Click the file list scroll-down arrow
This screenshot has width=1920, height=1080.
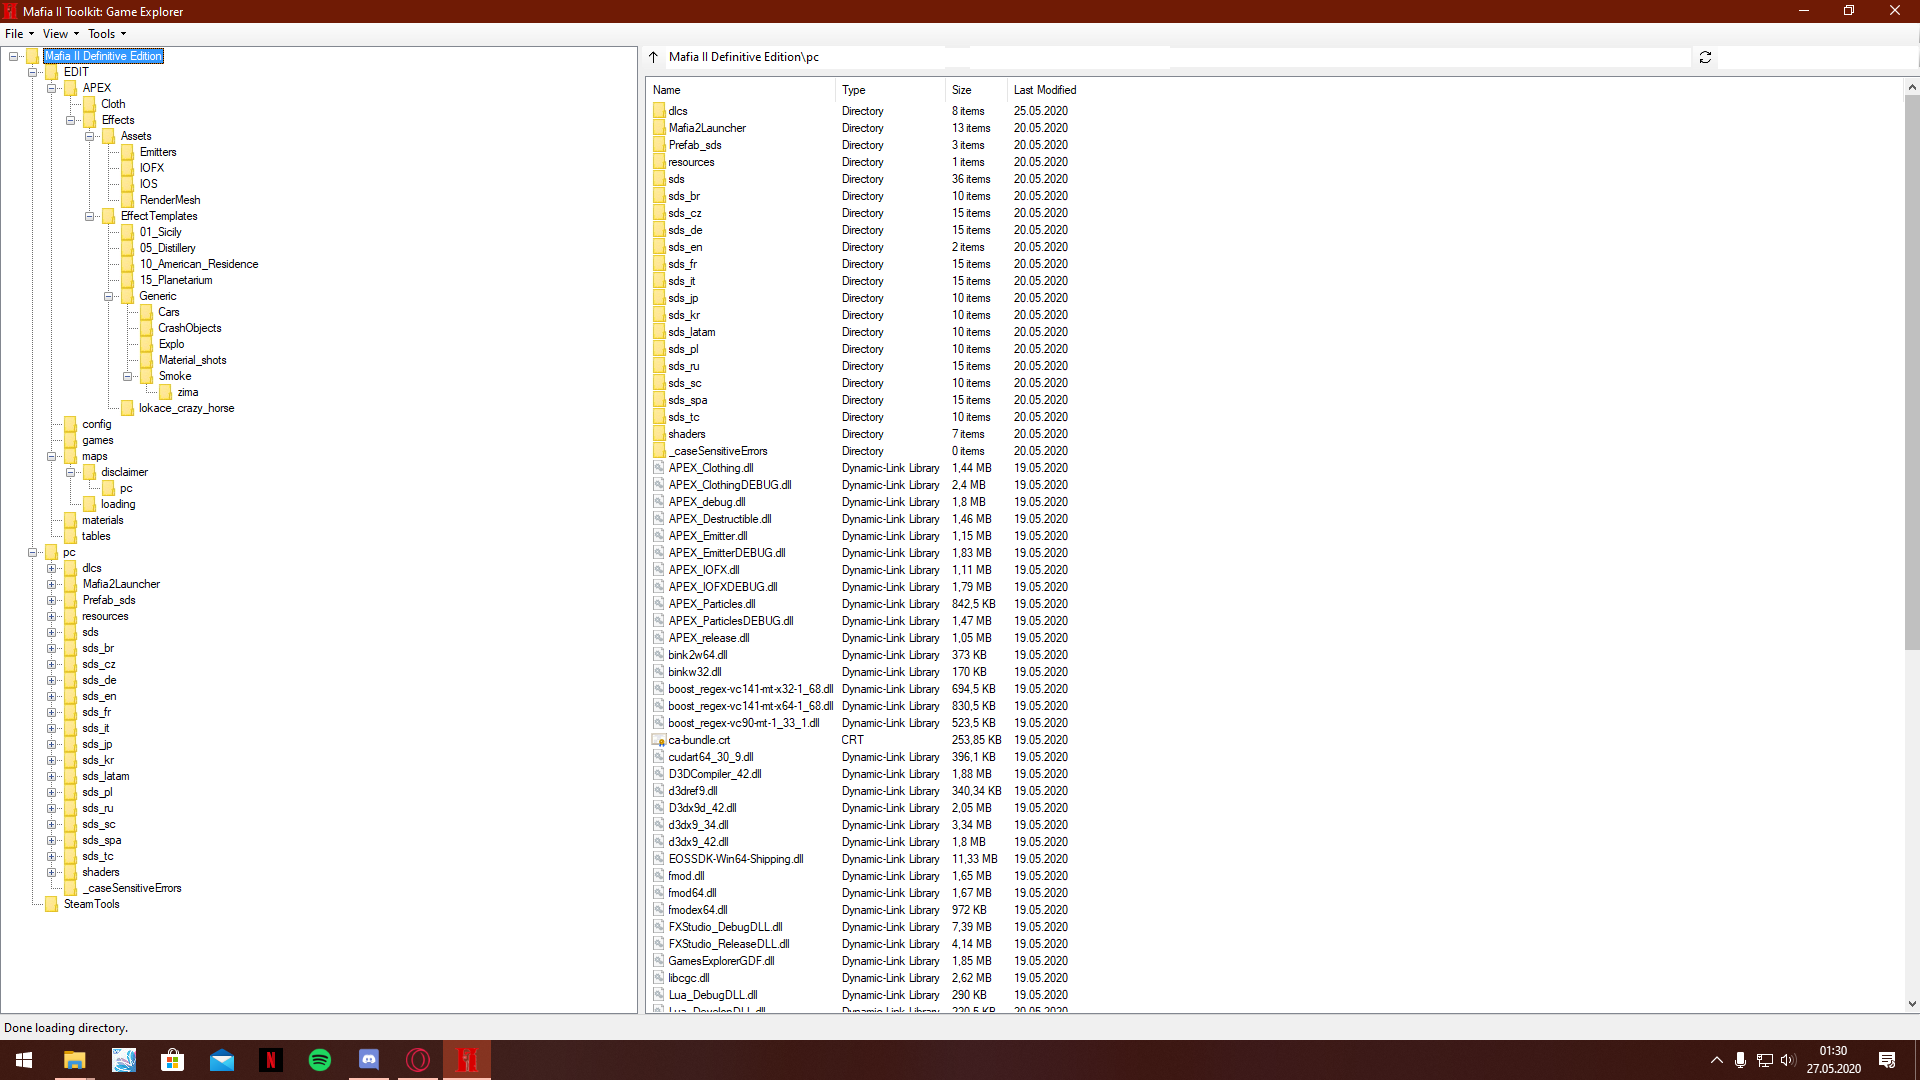(x=1911, y=1004)
